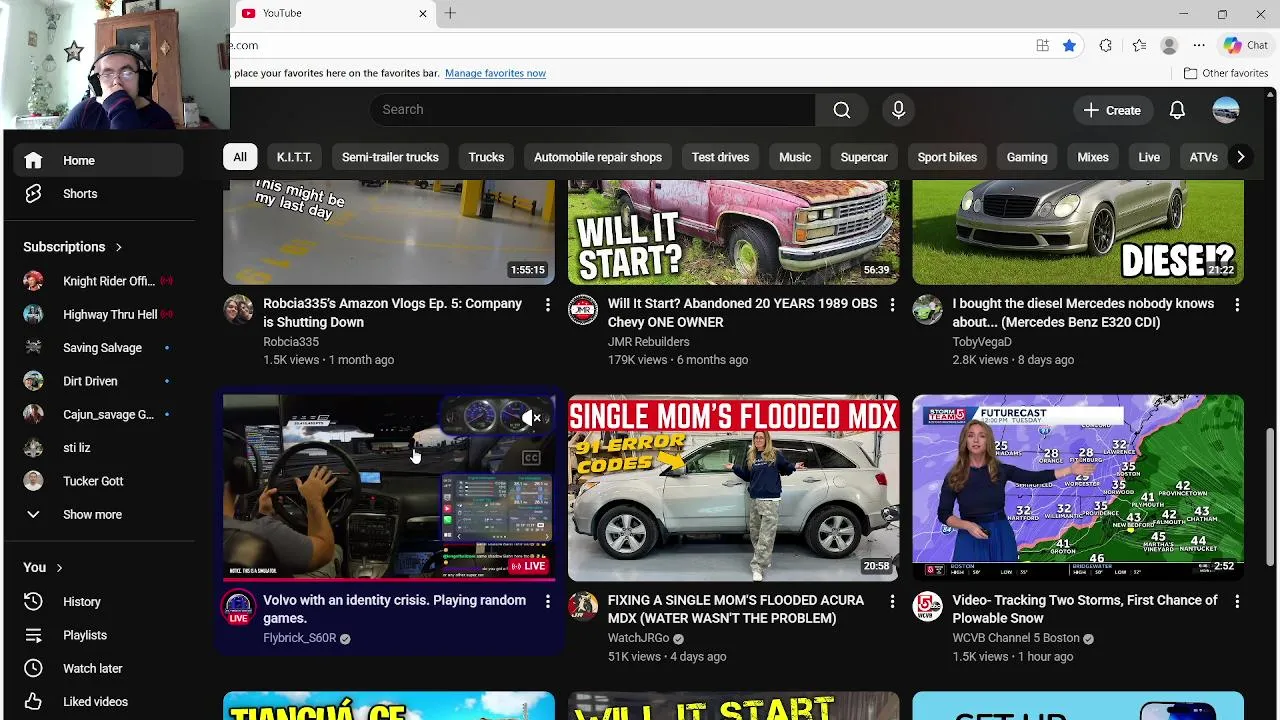This screenshot has height=720, width=1280.
Task: Select Automobile repair shops chip
Action: coord(598,157)
